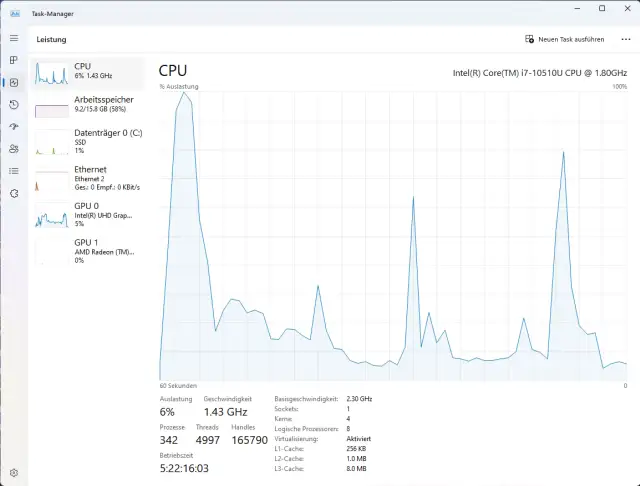This screenshot has width=640, height=486.
Task: Select Datenträger 0 (C:) entry
Action: (87, 142)
